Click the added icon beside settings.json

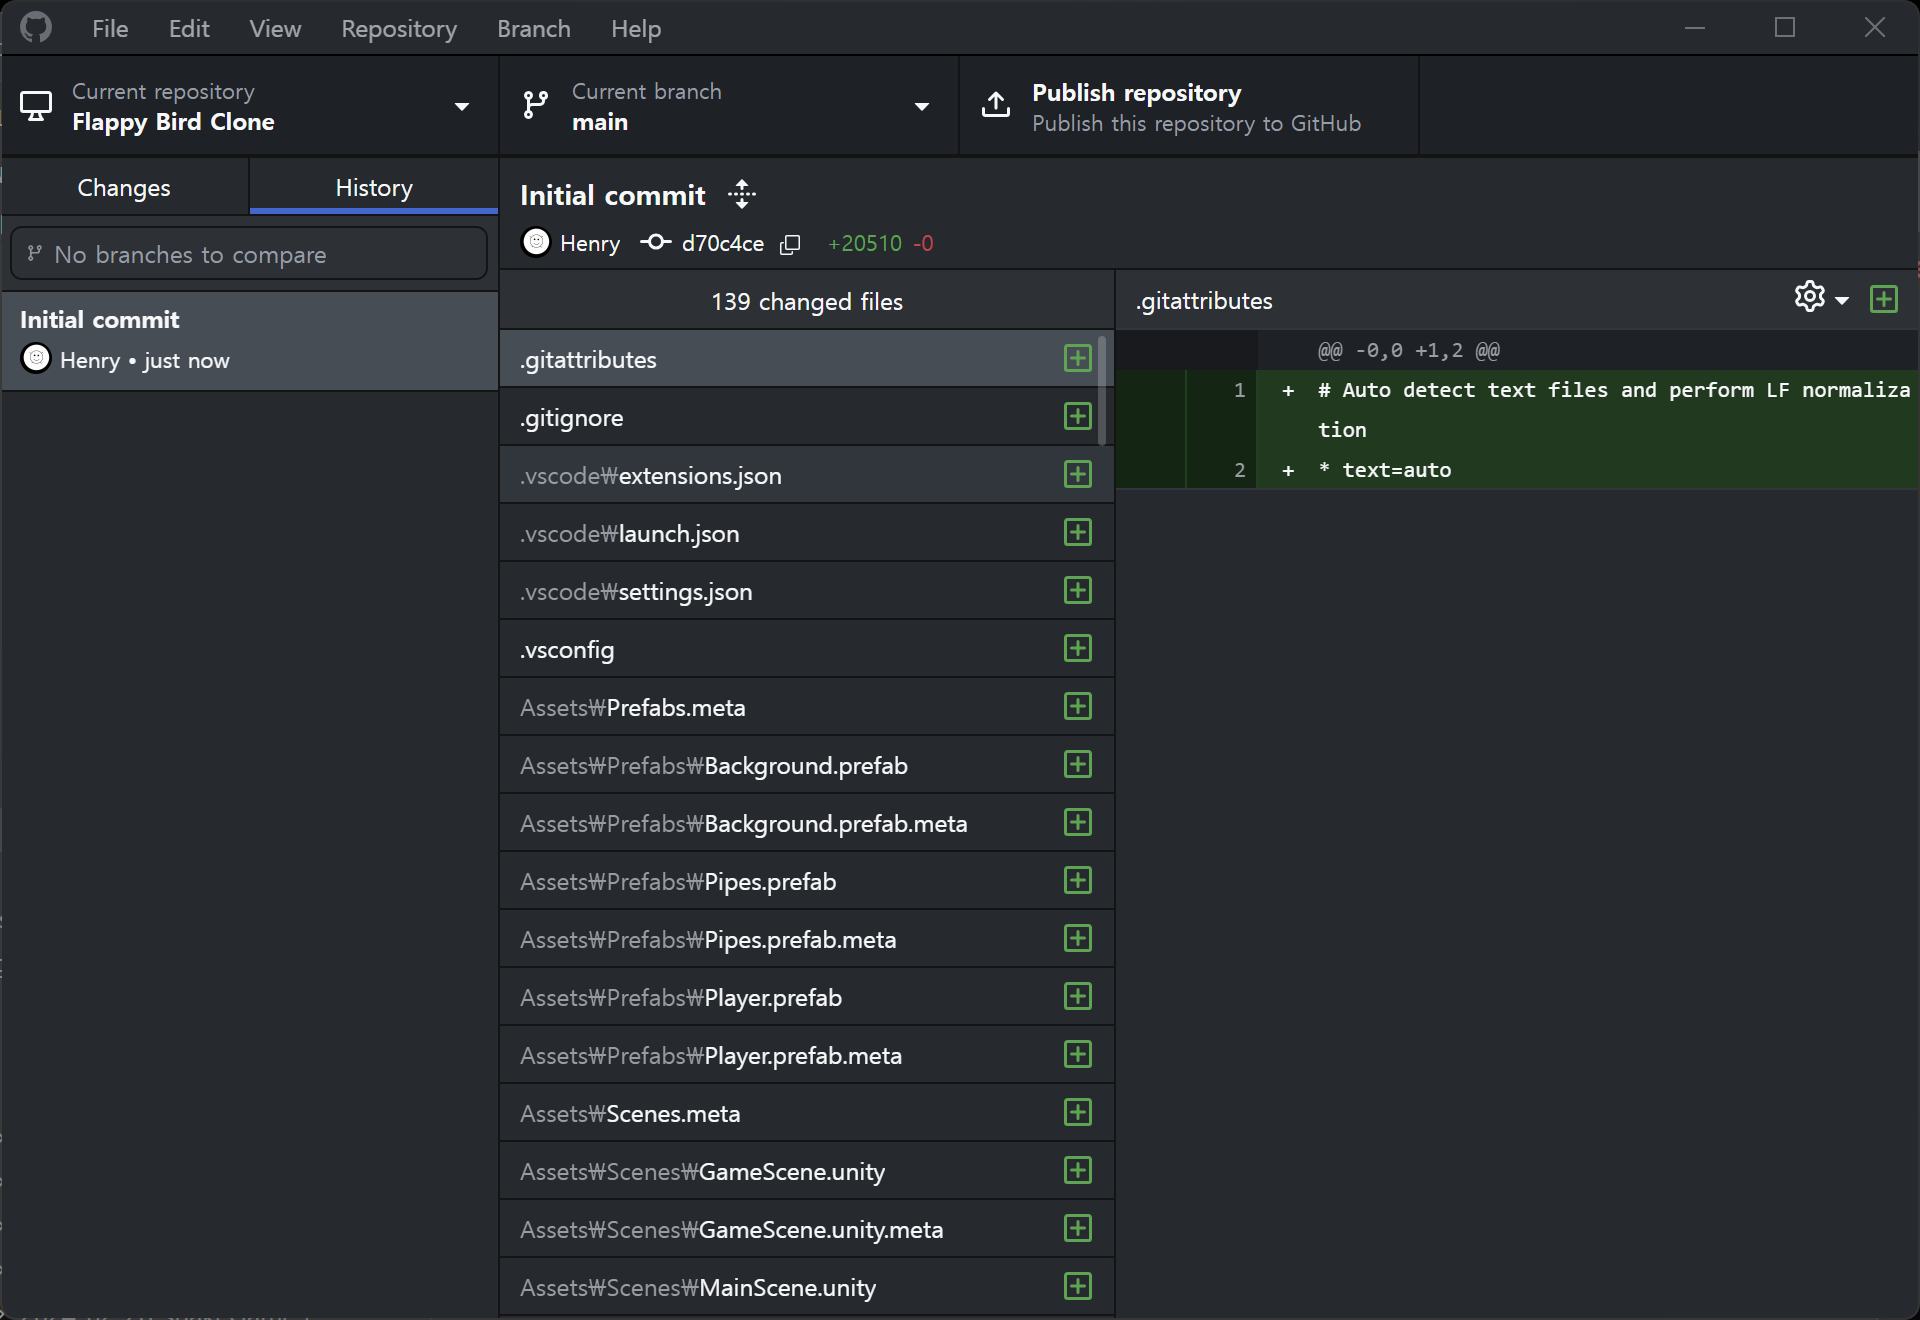click(x=1078, y=591)
